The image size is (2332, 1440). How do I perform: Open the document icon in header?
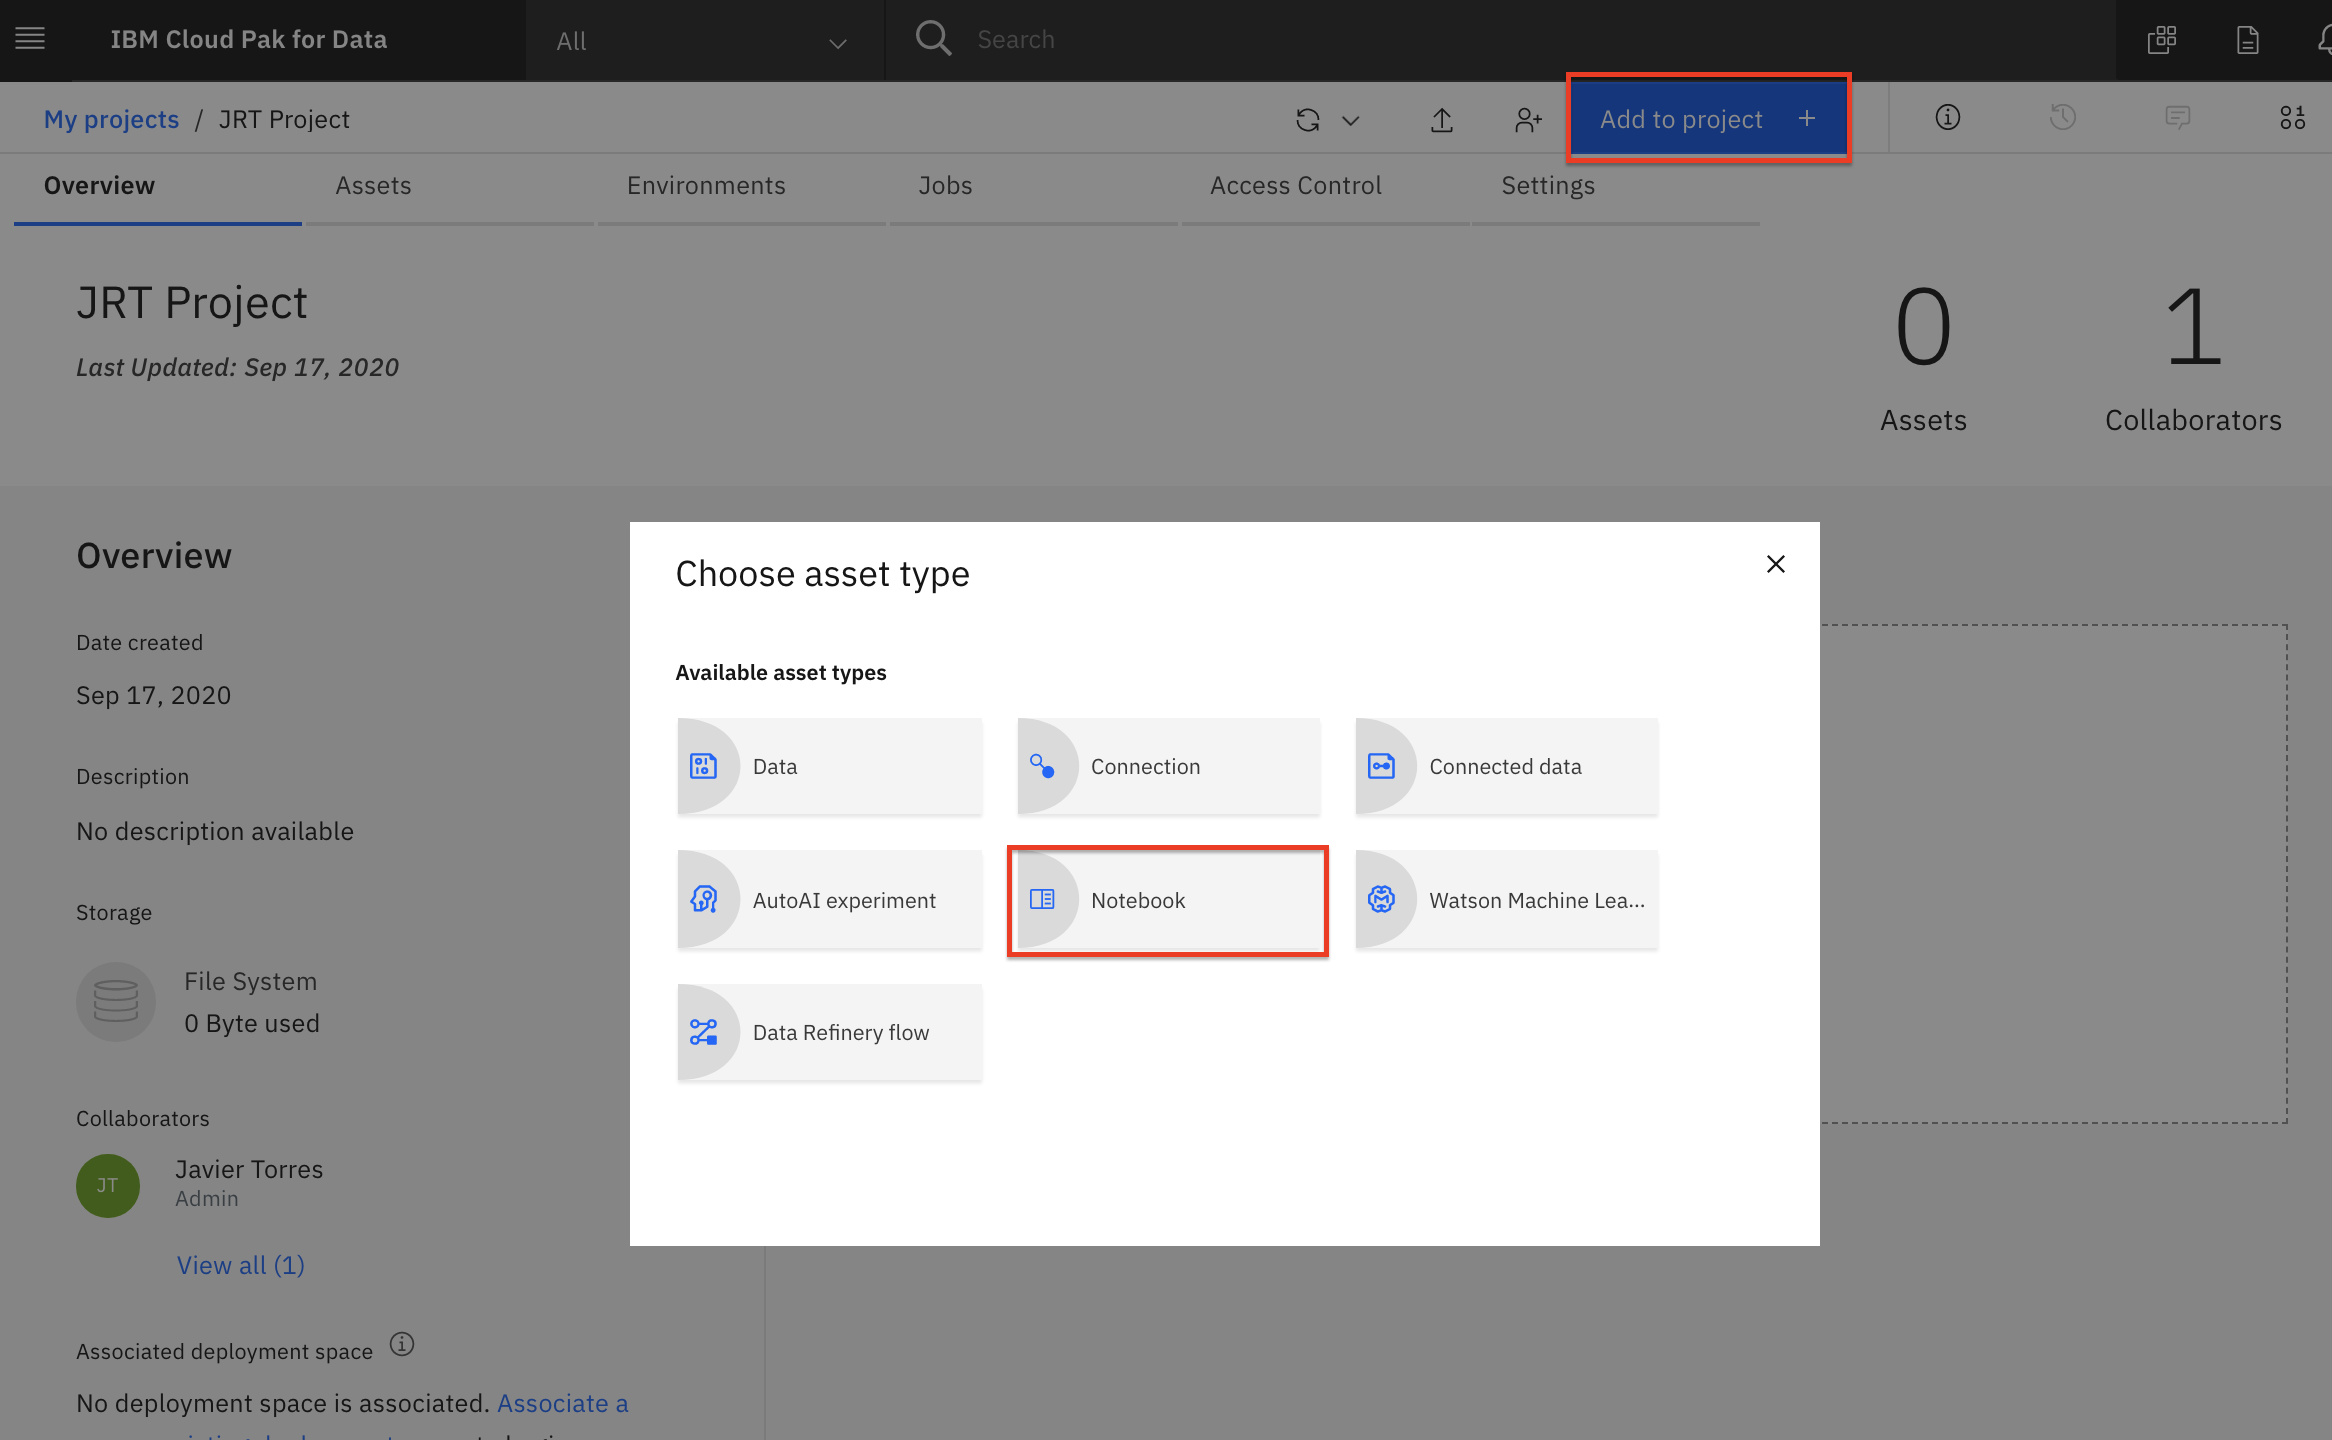pyautogui.click(x=2247, y=40)
